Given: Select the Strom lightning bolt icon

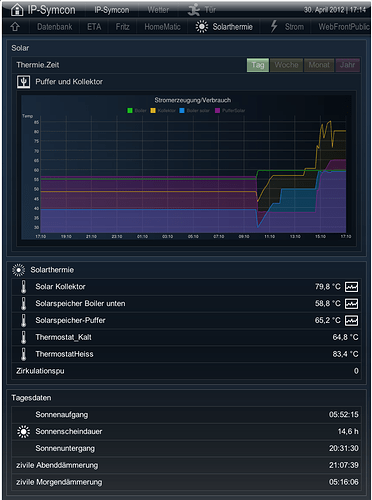Looking at the screenshot, I should tap(274, 26).
